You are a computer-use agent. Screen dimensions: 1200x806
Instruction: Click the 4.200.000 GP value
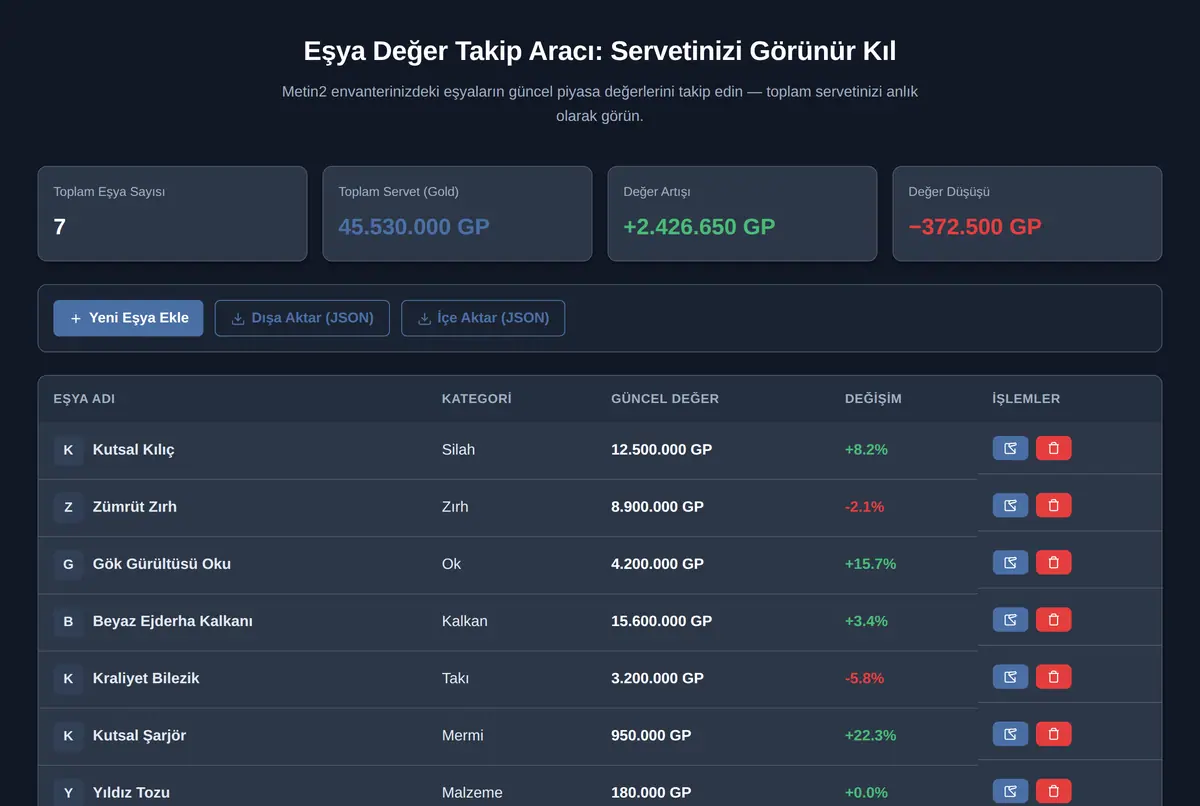(x=658, y=564)
